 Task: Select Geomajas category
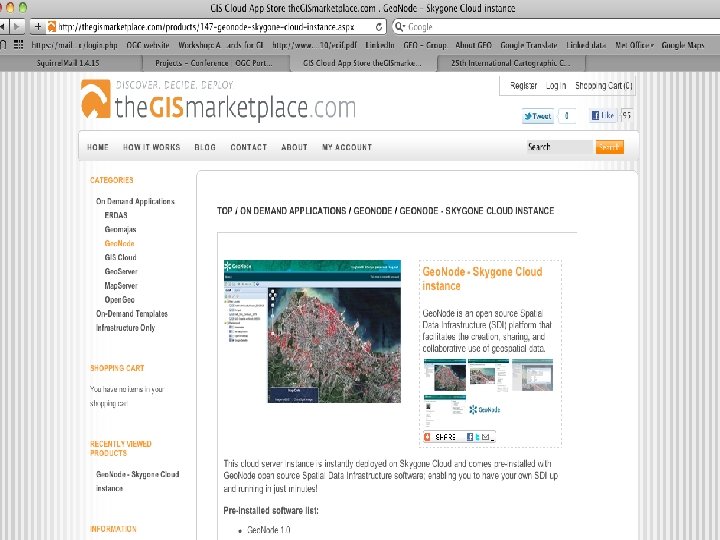[120, 229]
